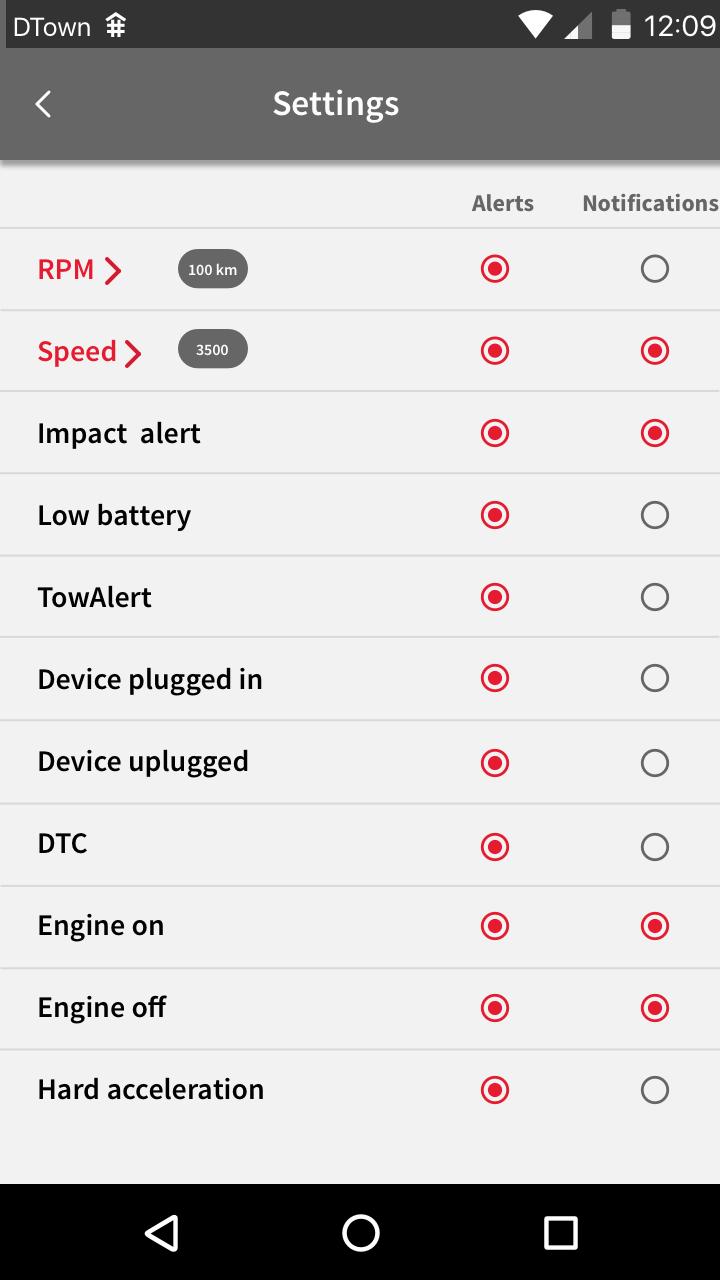The width and height of the screenshot is (720, 1280).
Task: Expand RPM settings chevron
Action: [113, 270]
